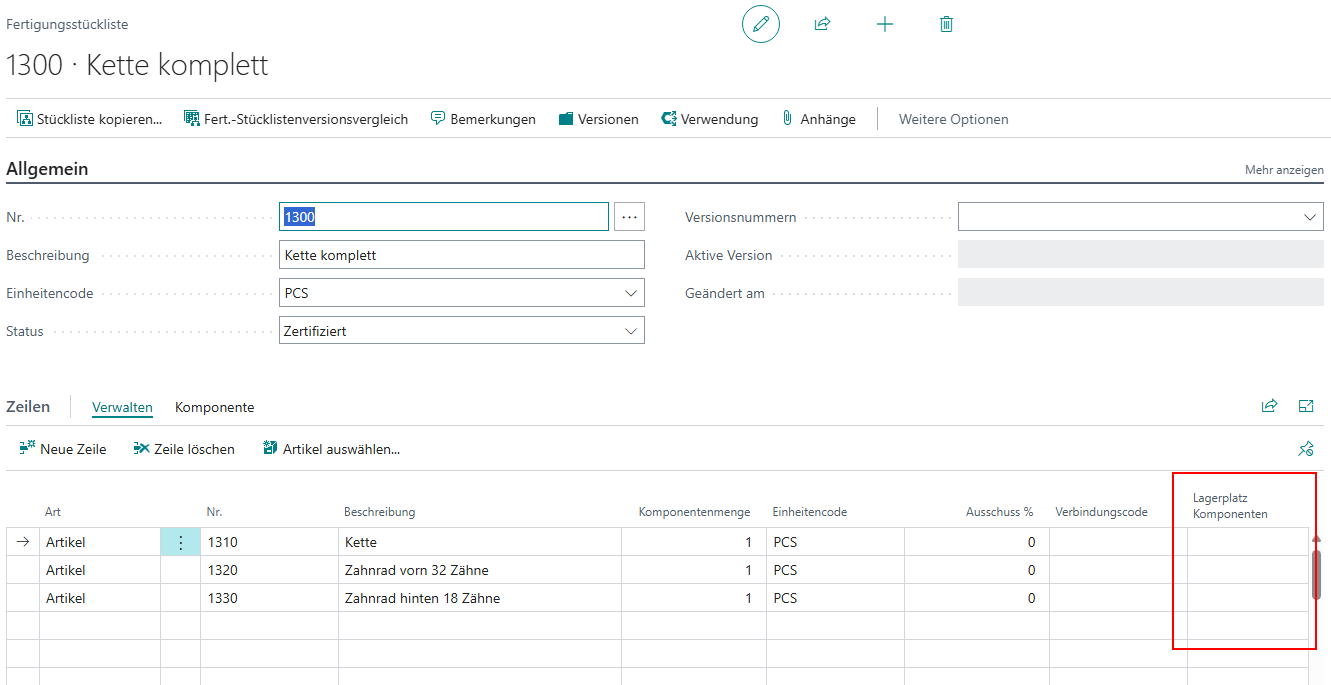Click the plus icon to create new
The image size is (1331, 685).
884,24
